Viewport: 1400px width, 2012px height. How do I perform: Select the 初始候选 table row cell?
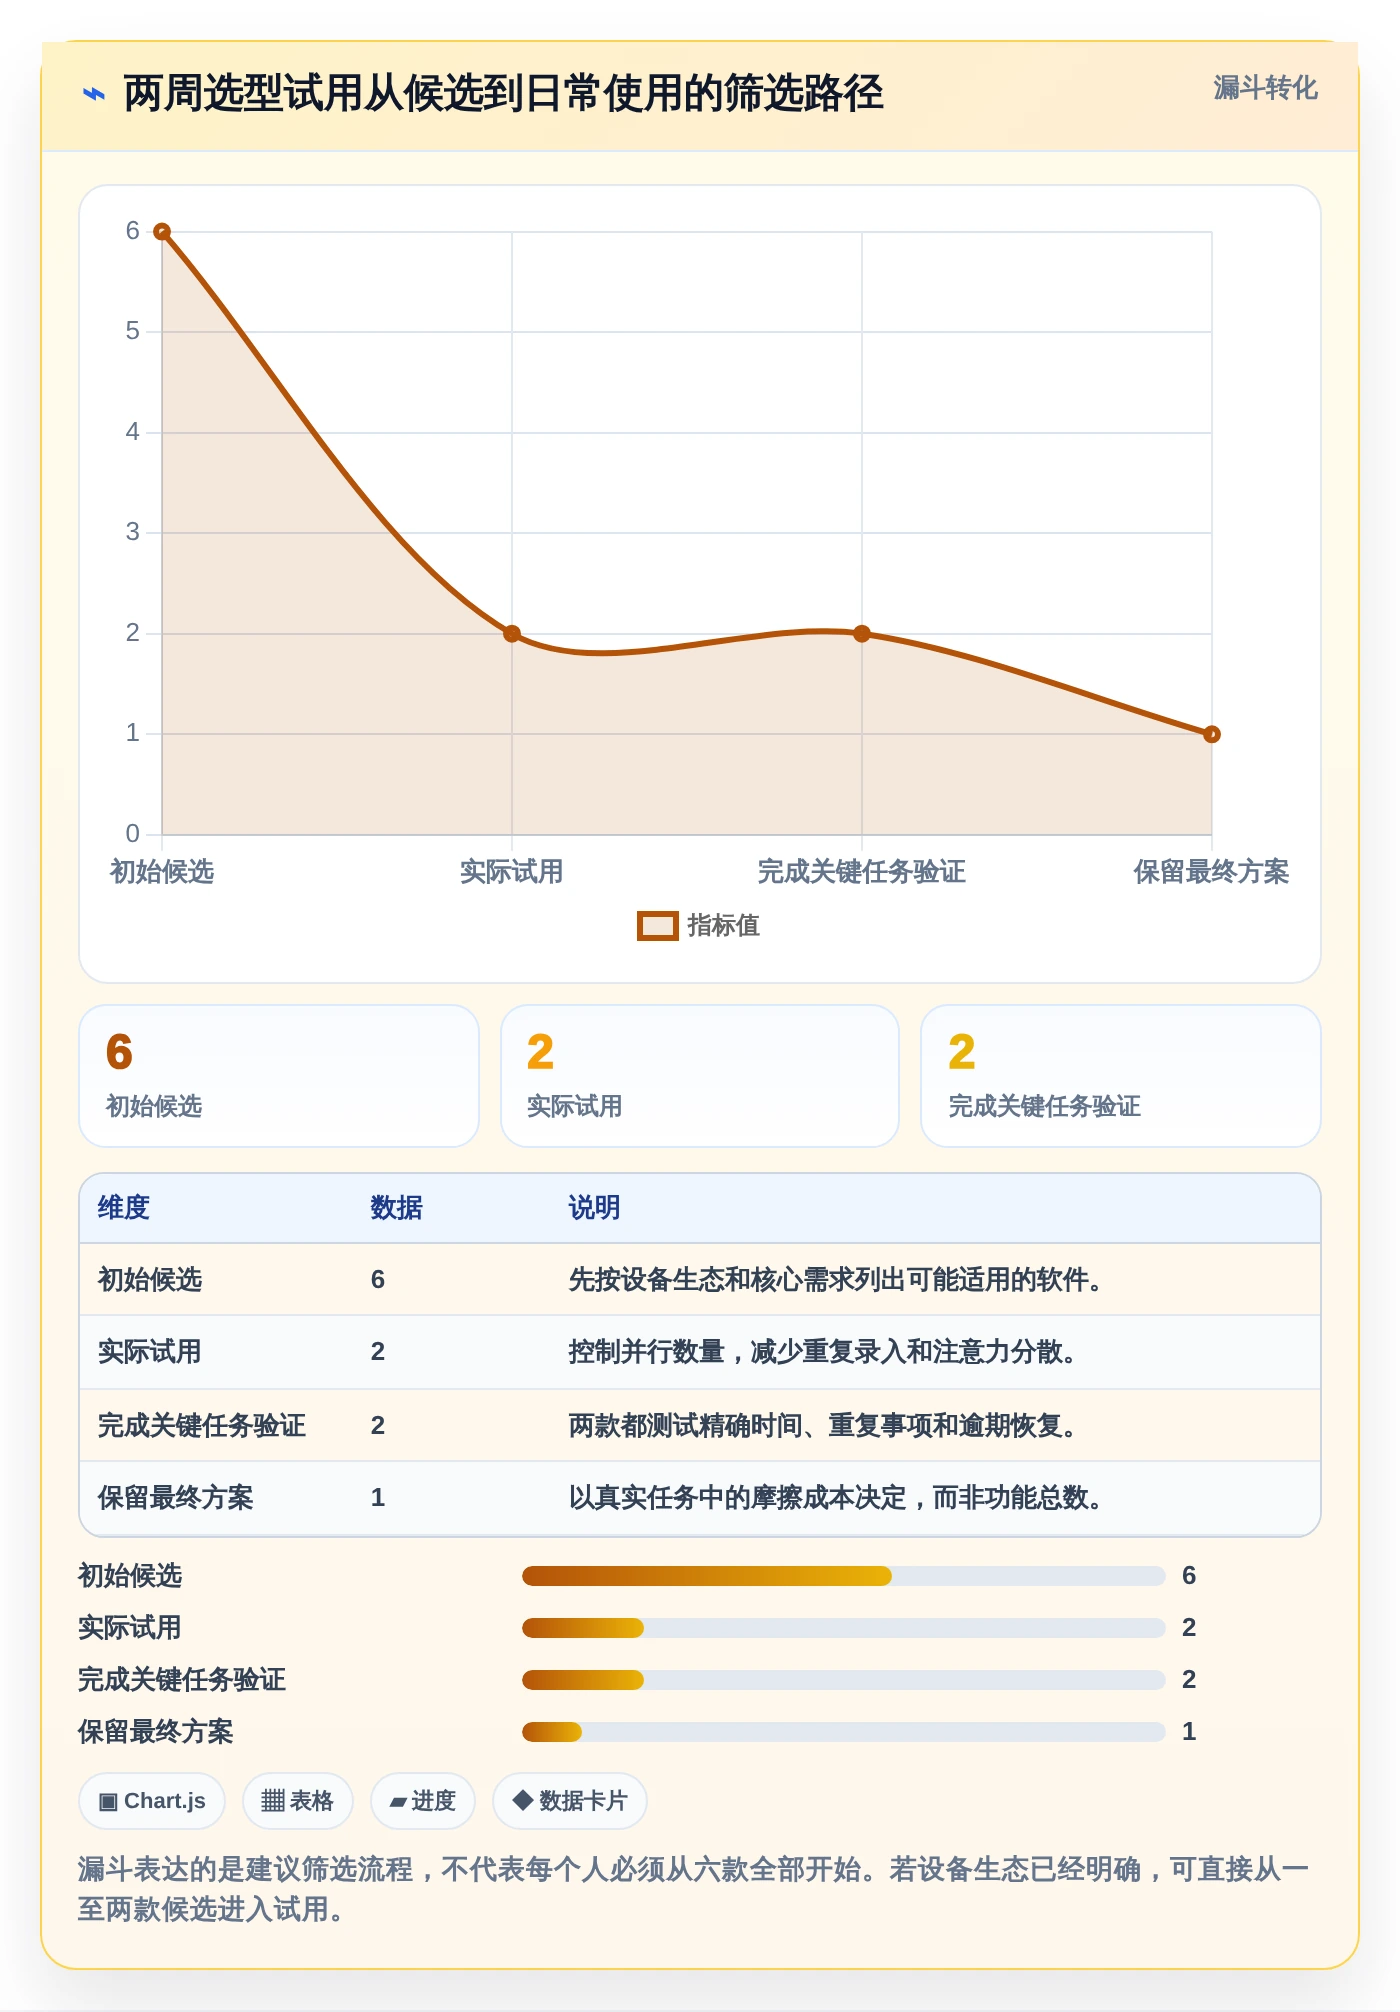tap(150, 1280)
